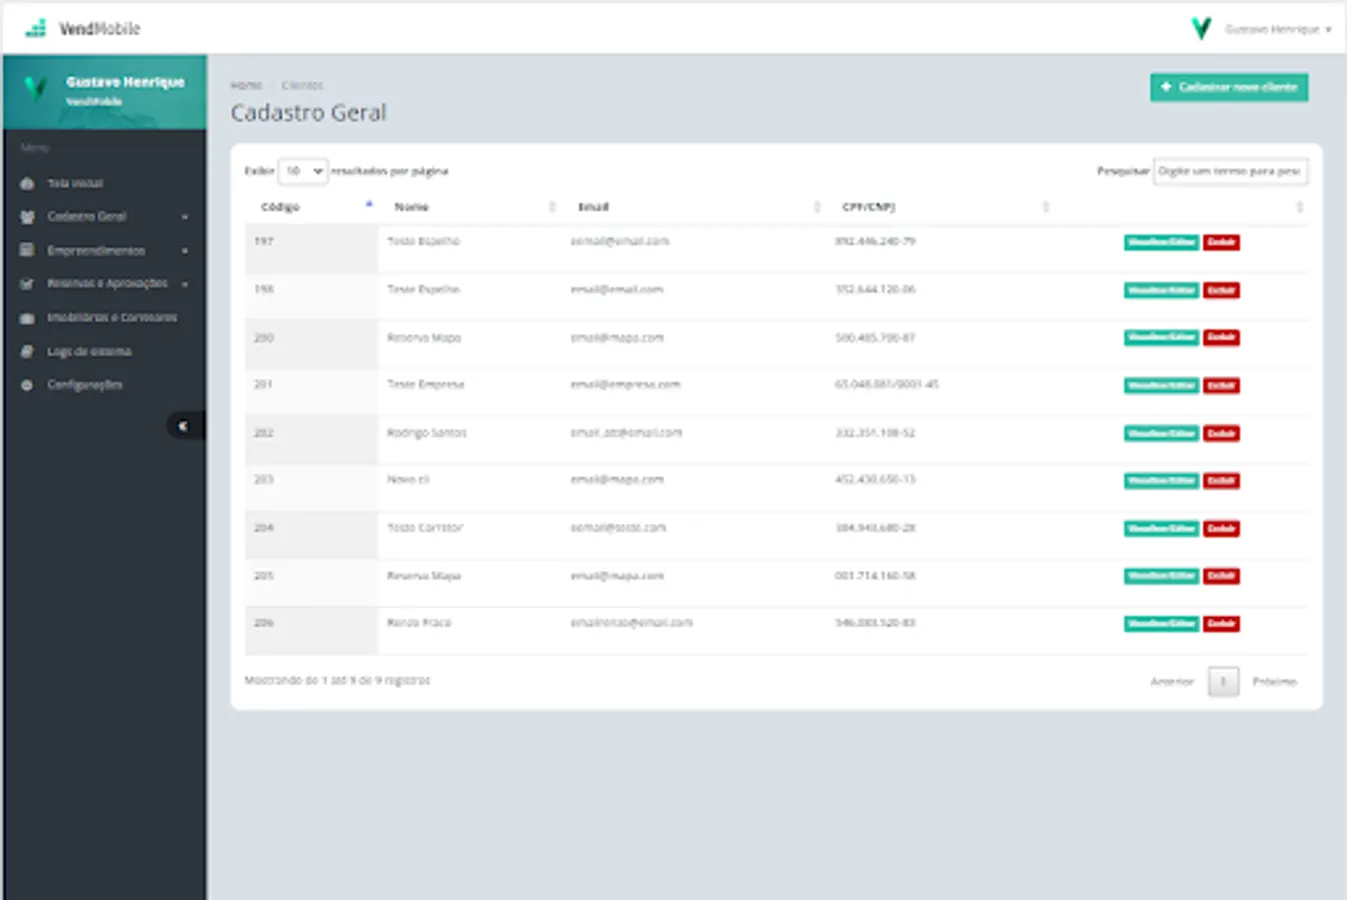Click Visualizar/Editar for client 205

click(x=1161, y=576)
